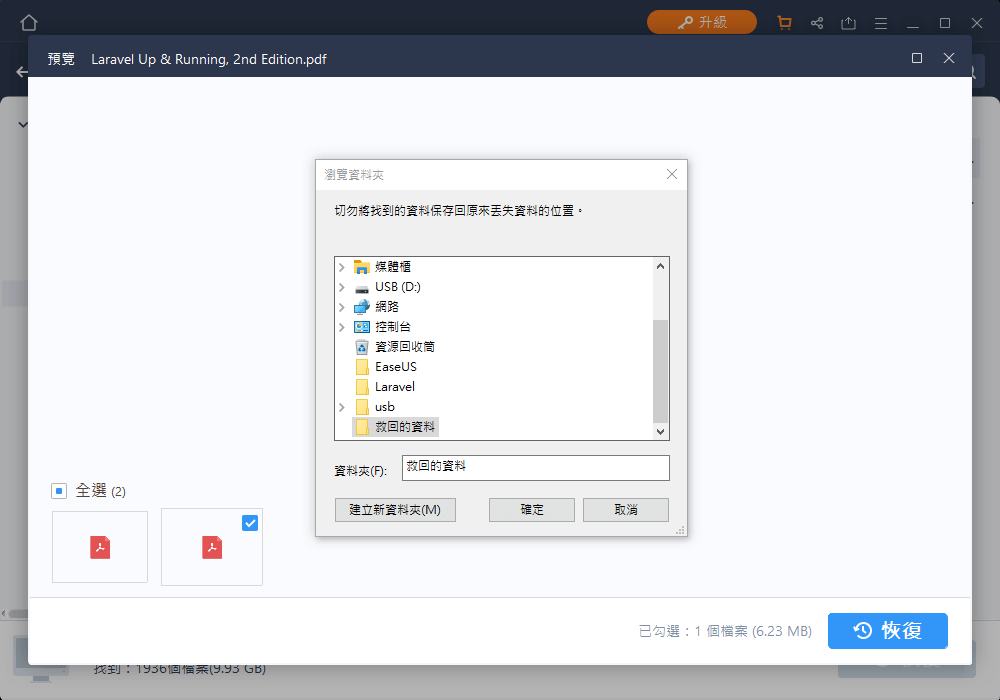Click the USB (D:) drive icon

[x=361, y=286]
